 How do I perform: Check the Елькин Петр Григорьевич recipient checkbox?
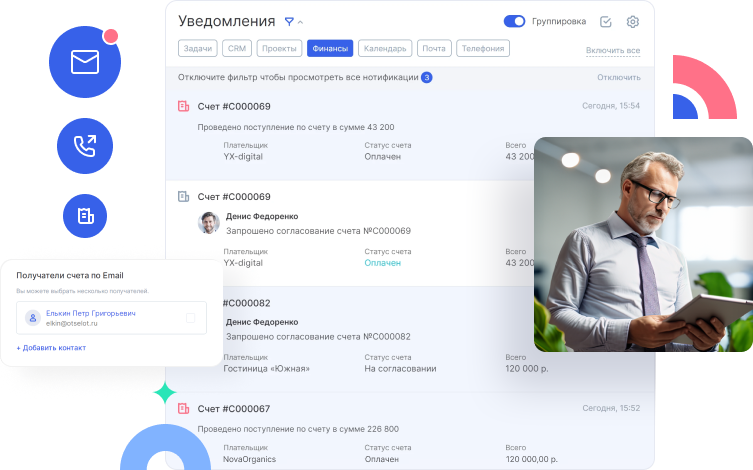click(191, 318)
